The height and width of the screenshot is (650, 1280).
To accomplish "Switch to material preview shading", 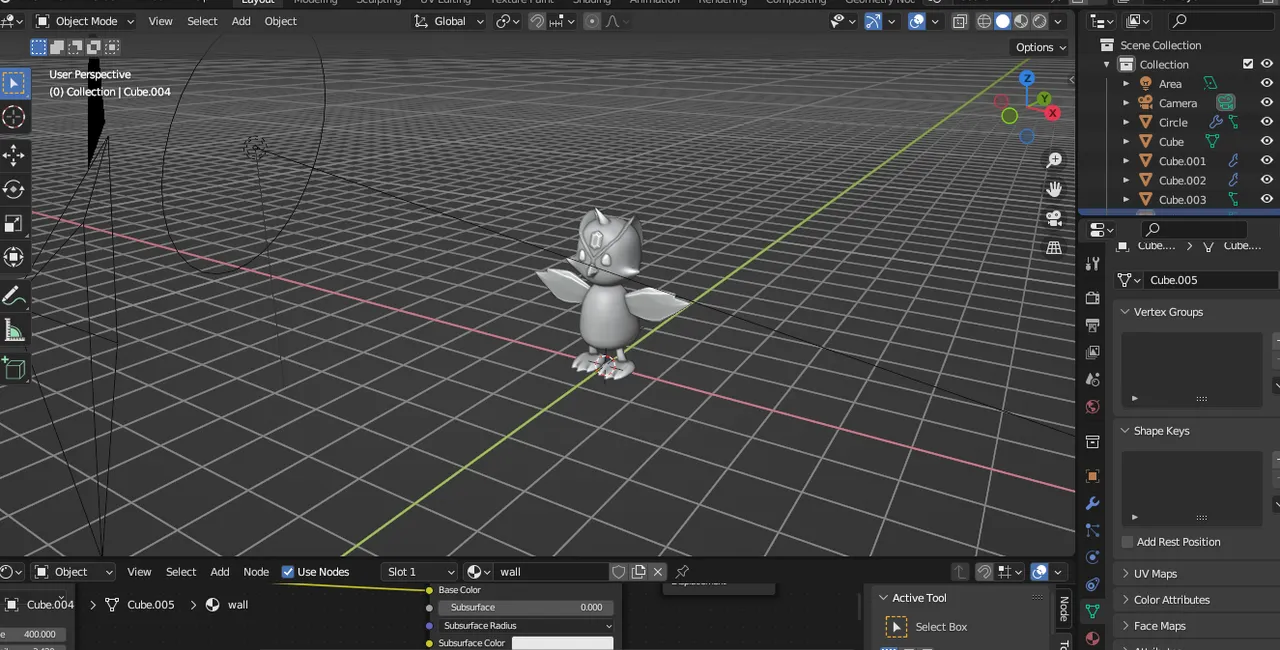I will tap(1021, 21).
